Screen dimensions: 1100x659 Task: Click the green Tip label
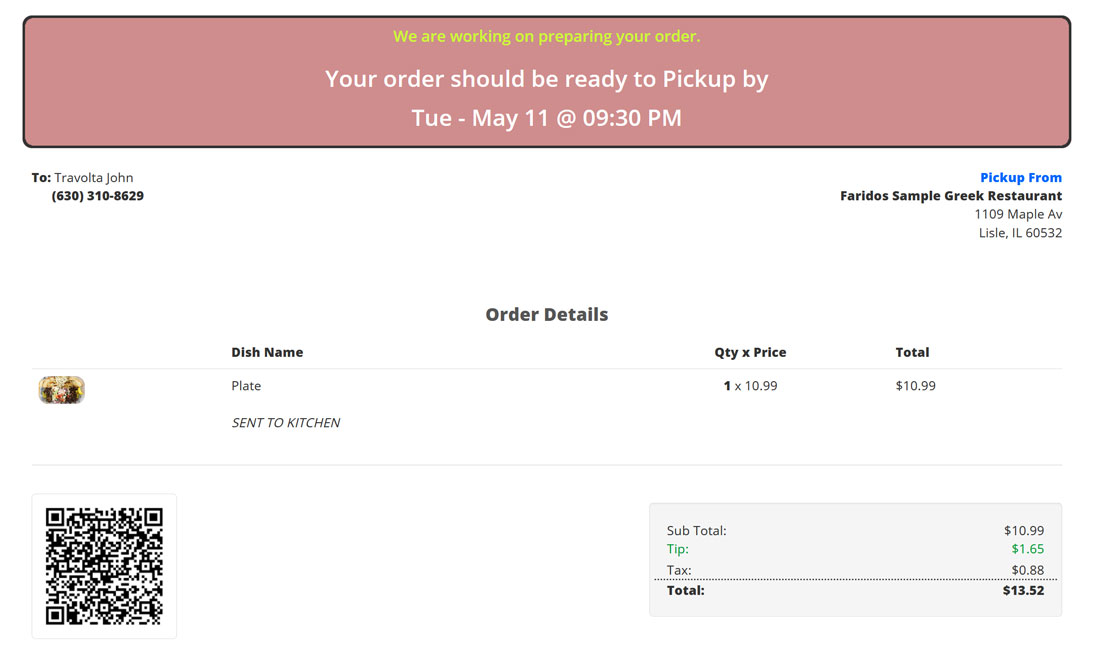point(678,549)
